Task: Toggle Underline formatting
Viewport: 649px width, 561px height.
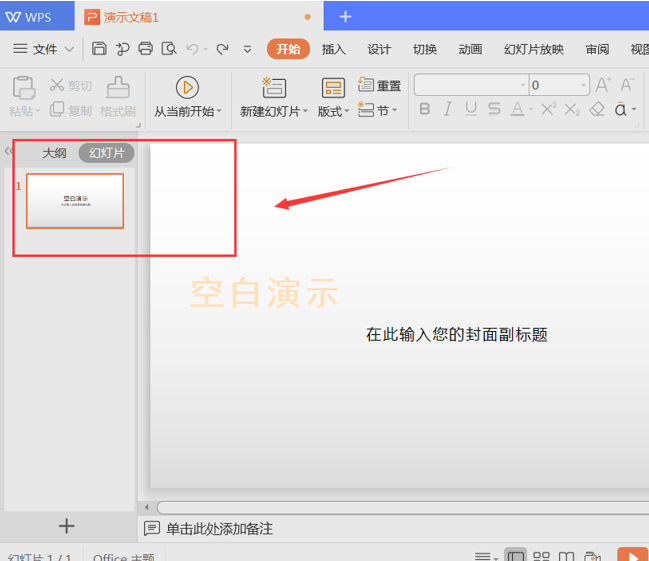Action: (x=471, y=109)
